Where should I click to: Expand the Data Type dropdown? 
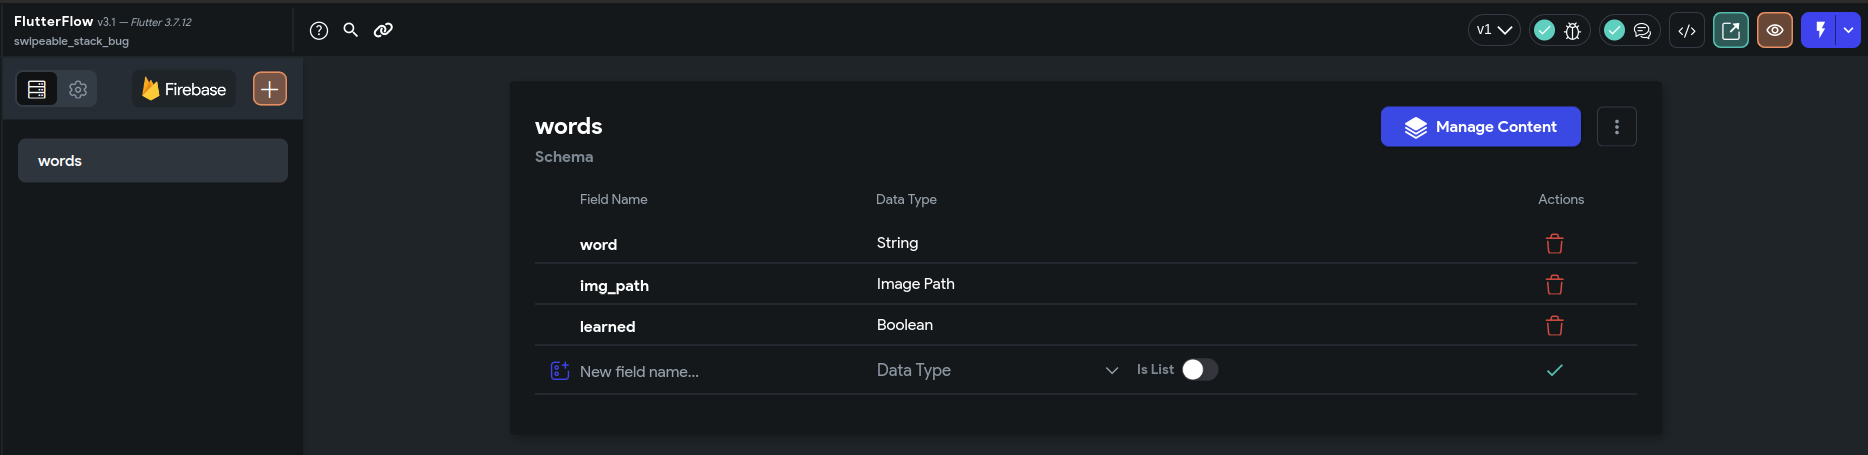click(997, 370)
